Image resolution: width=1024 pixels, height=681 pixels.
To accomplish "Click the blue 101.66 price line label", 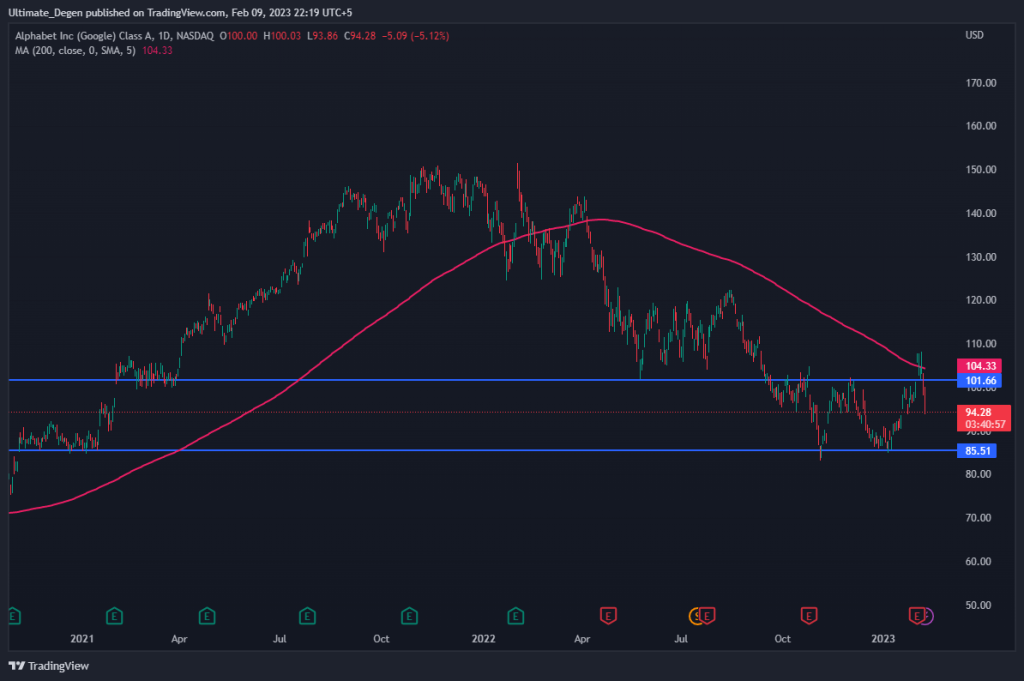I will click(980, 381).
